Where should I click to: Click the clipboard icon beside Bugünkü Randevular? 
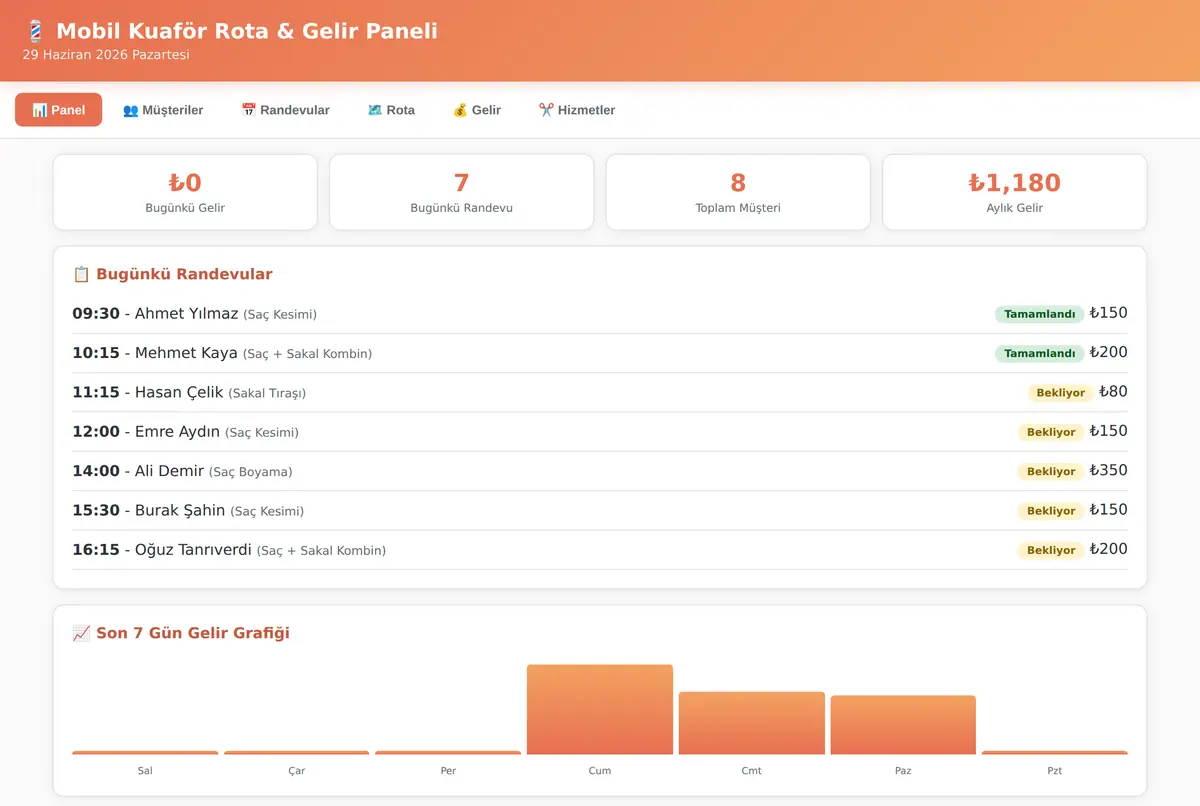82,274
